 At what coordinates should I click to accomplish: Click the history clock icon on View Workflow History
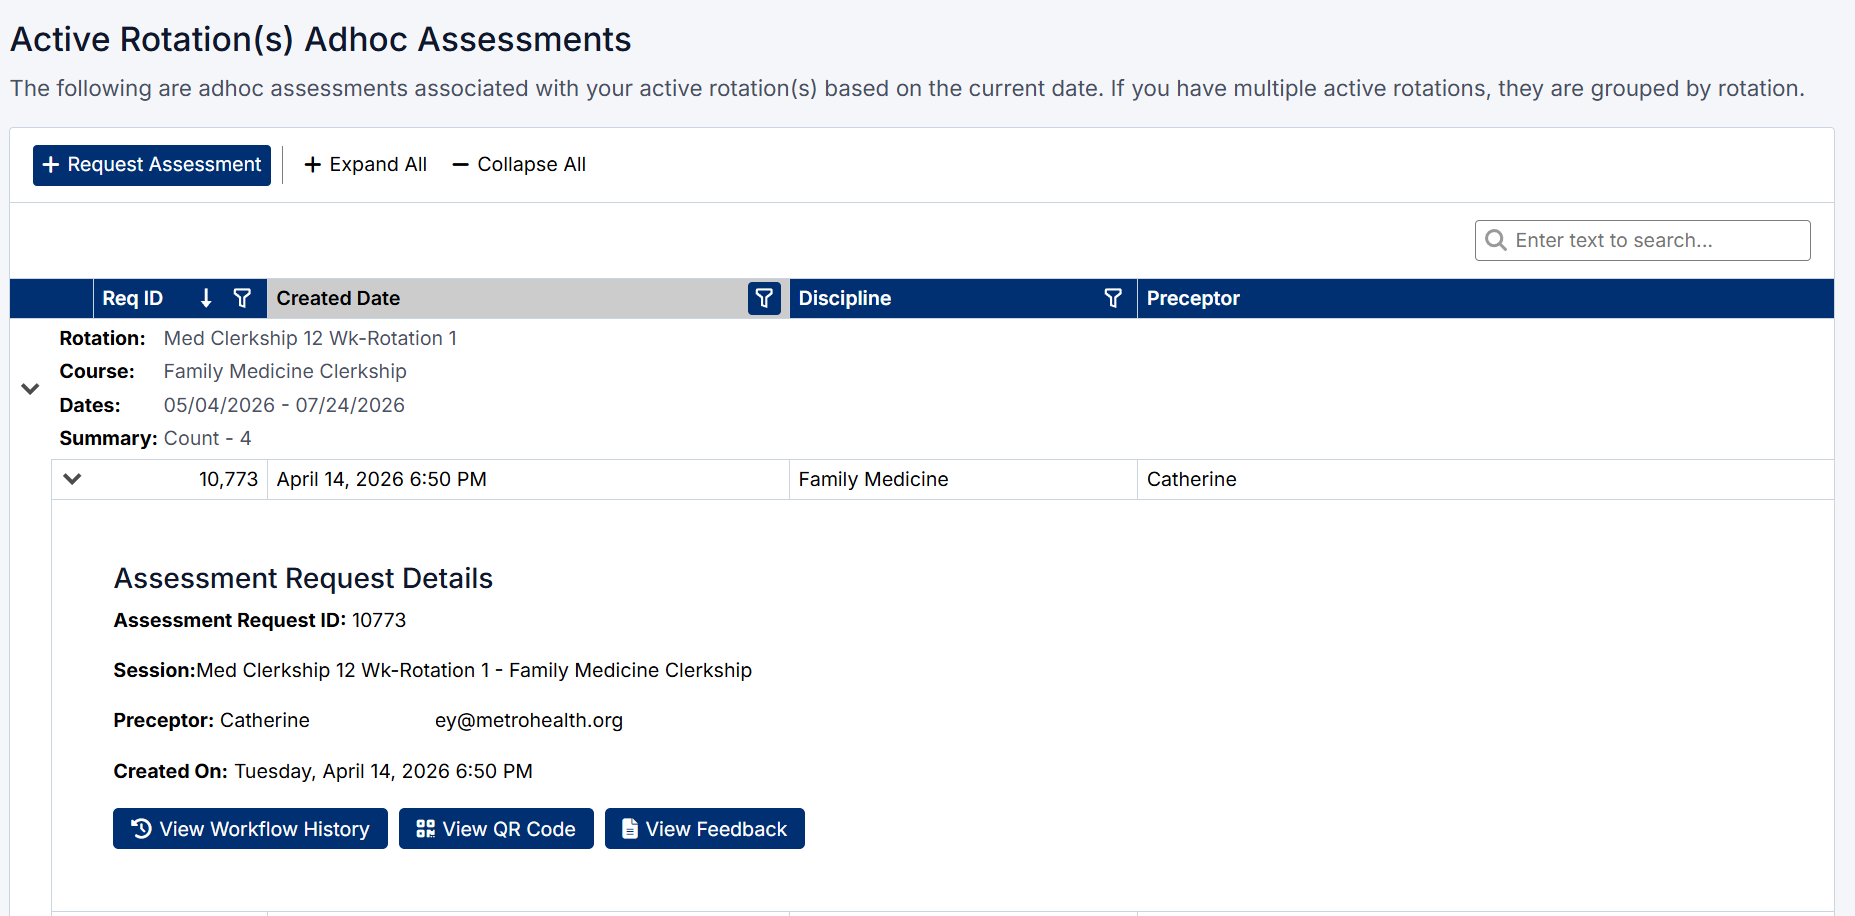pyautogui.click(x=139, y=828)
